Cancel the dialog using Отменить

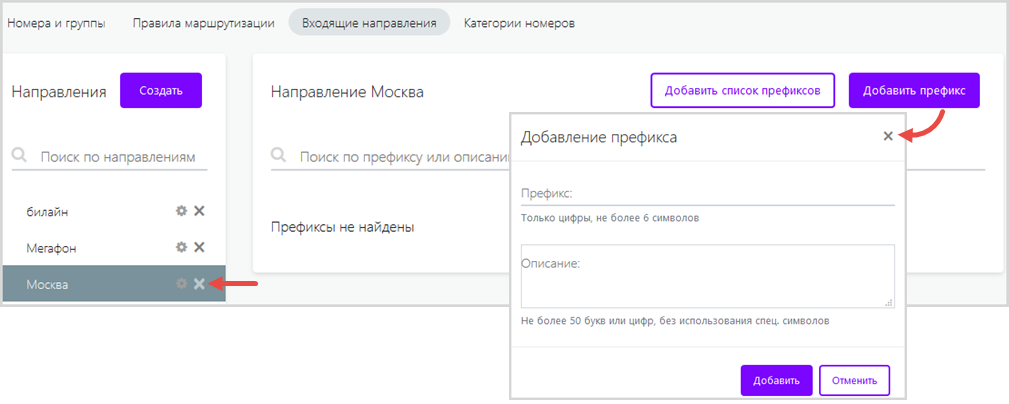point(854,380)
